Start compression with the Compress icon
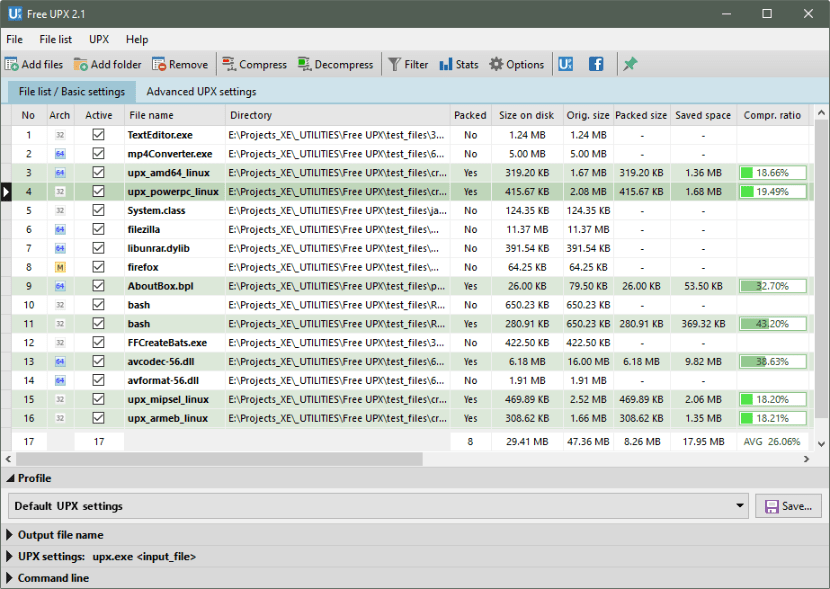Viewport: 830px width, 589px height. point(228,63)
